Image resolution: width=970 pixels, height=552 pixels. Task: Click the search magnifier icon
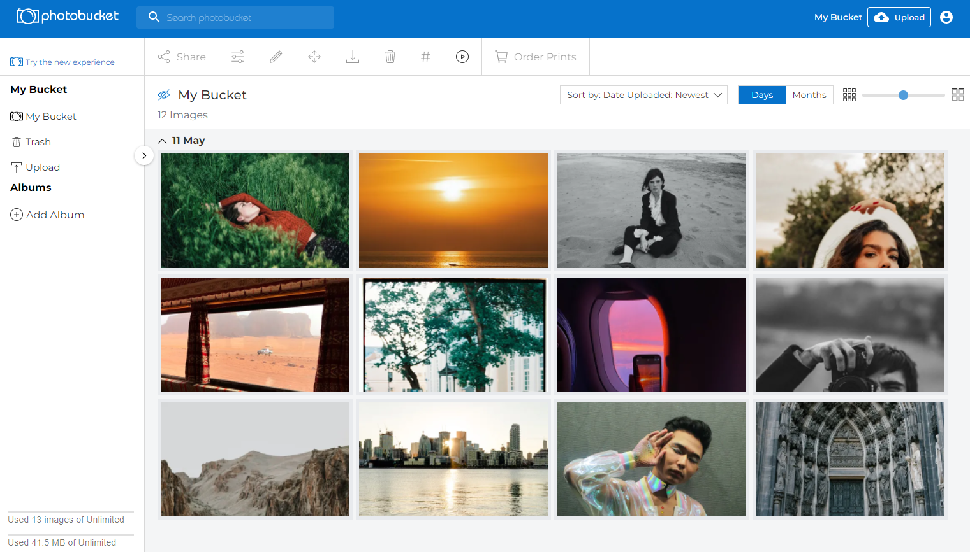pyautogui.click(x=154, y=17)
